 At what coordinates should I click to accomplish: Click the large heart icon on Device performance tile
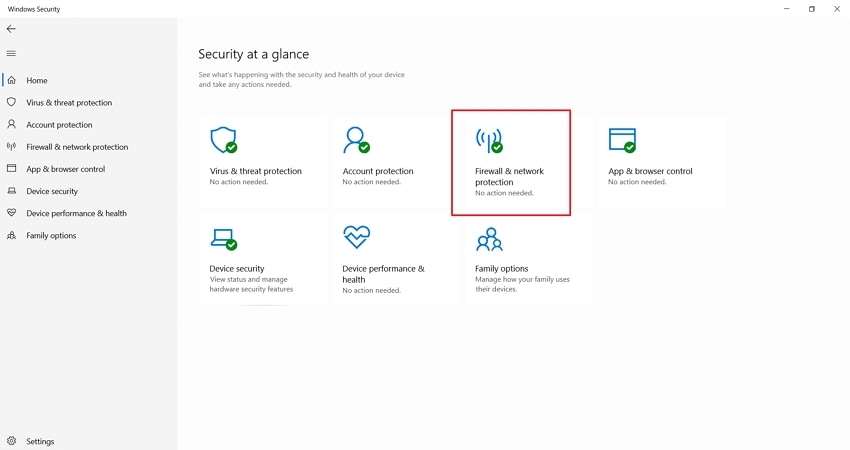point(356,237)
